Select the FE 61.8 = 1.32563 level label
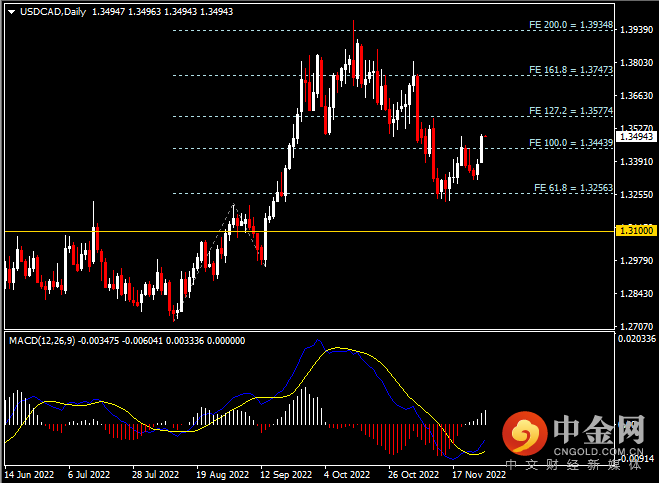The height and width of the screenshot is (483, 659). [571, 187]
